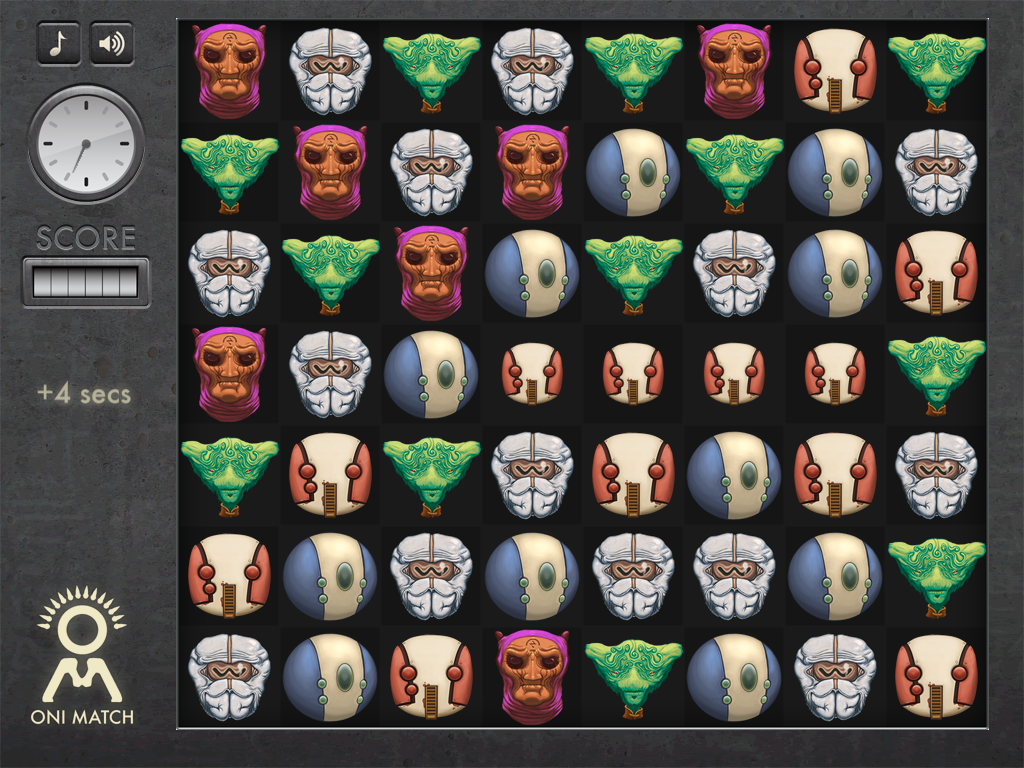Select the orange demon mask starting the fourth row

coord(229,374)
